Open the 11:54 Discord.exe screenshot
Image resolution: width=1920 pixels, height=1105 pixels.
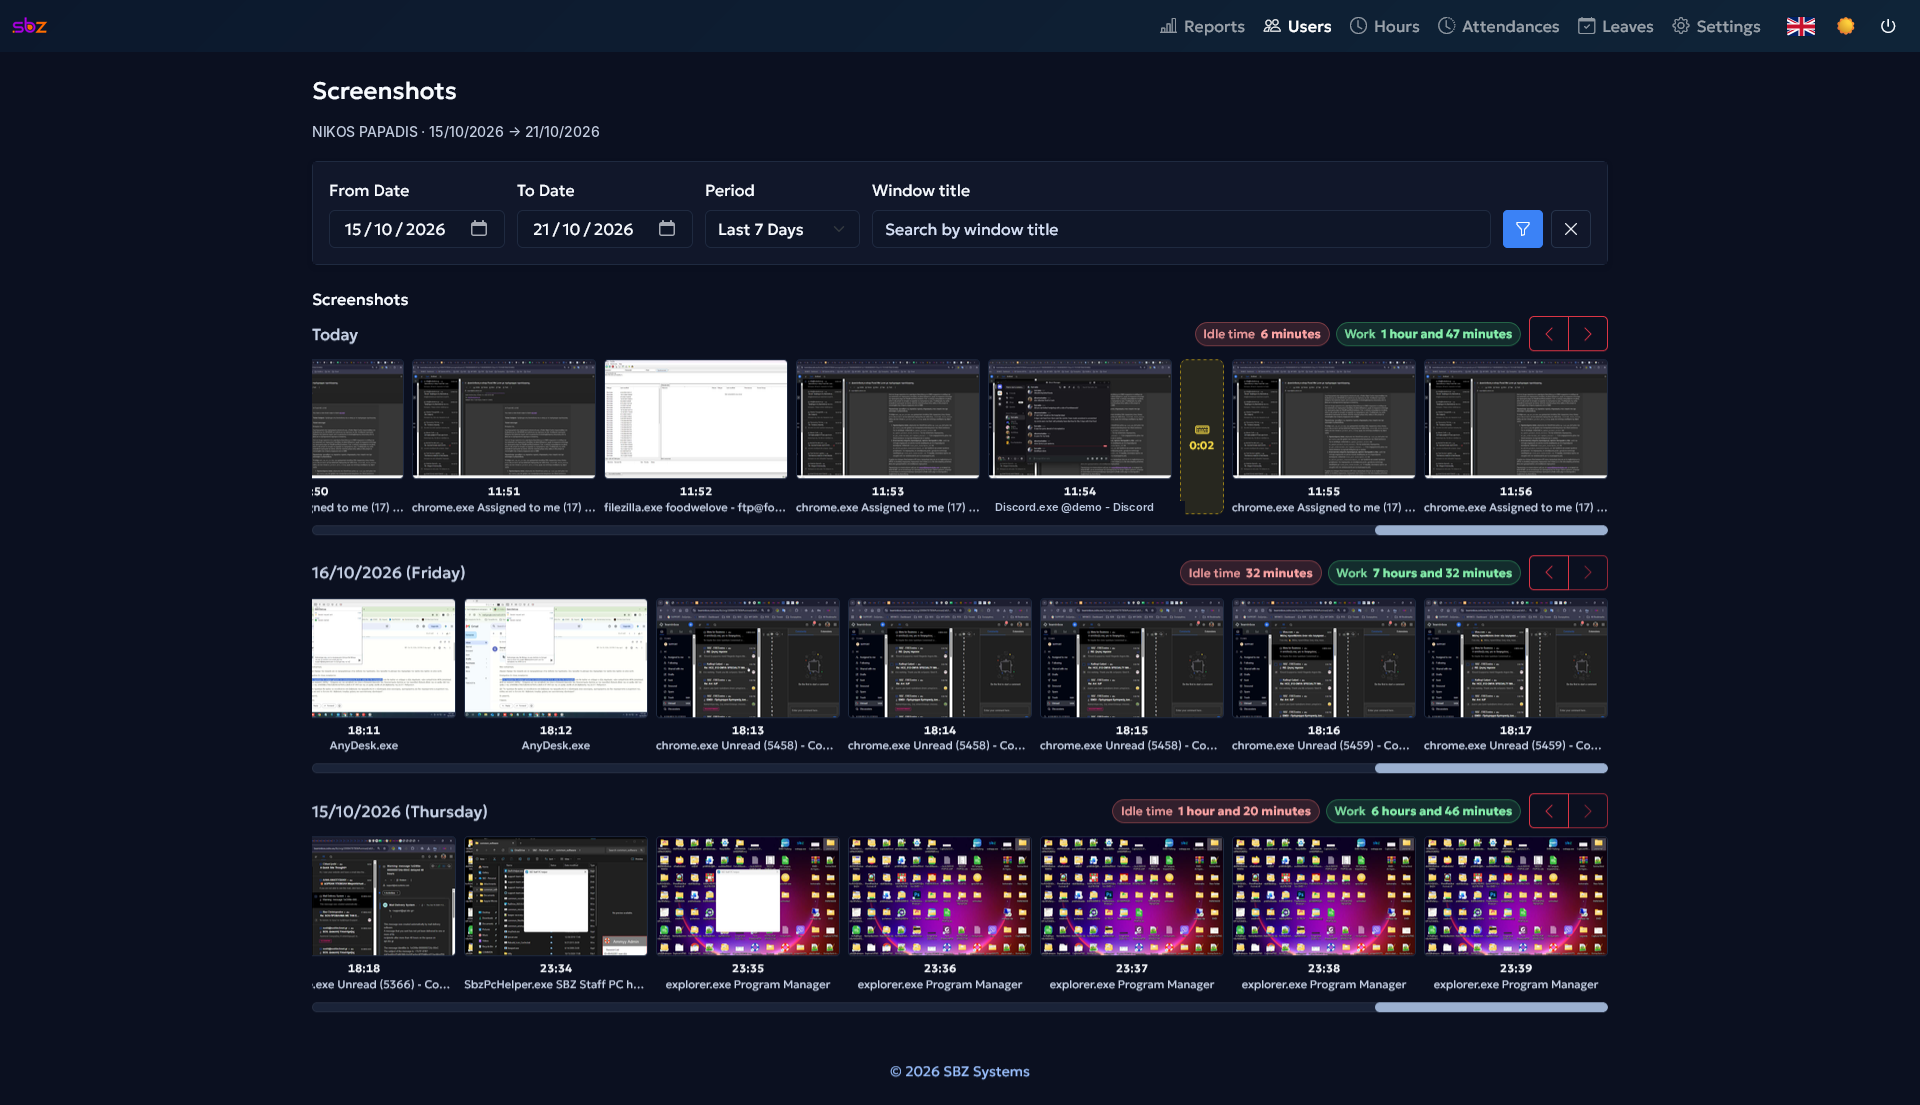(x=1079, y=419)
